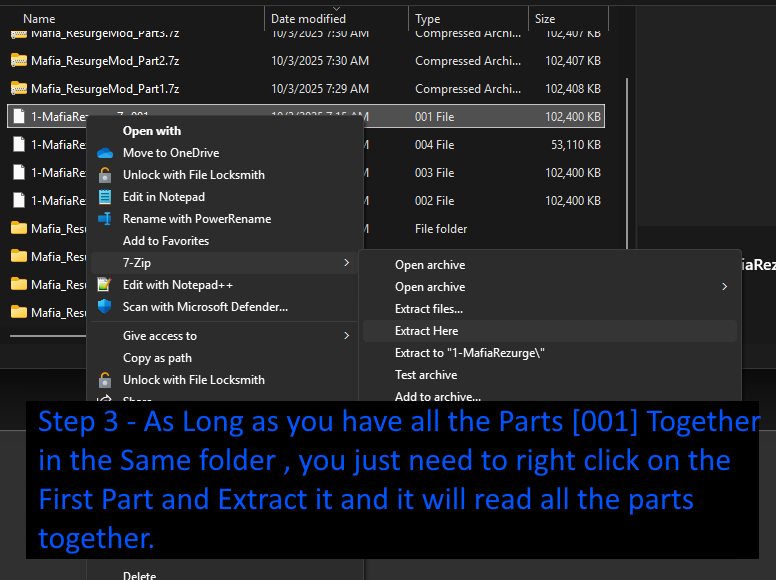The image size is (776, 580).
Task: Select Test archive in the 7-Zip submenu
Action: (x=426, y=375)
